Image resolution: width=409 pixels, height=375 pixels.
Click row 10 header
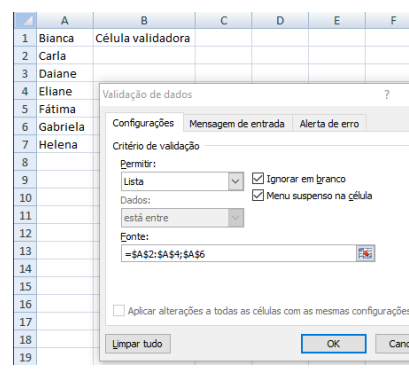pos(25,197)
